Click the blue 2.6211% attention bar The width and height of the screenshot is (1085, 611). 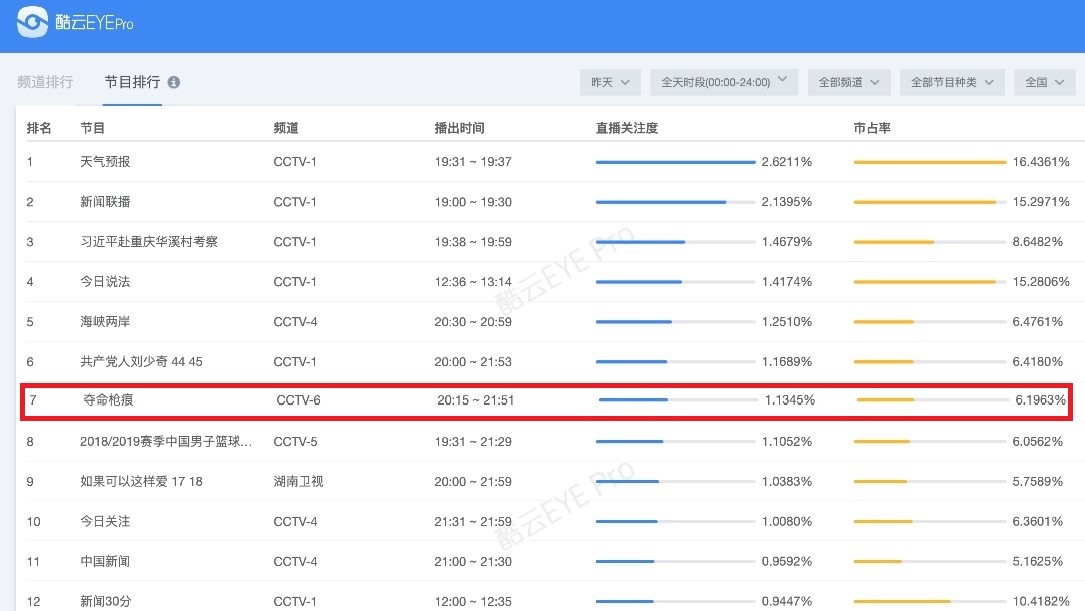(x=675, y=162)
